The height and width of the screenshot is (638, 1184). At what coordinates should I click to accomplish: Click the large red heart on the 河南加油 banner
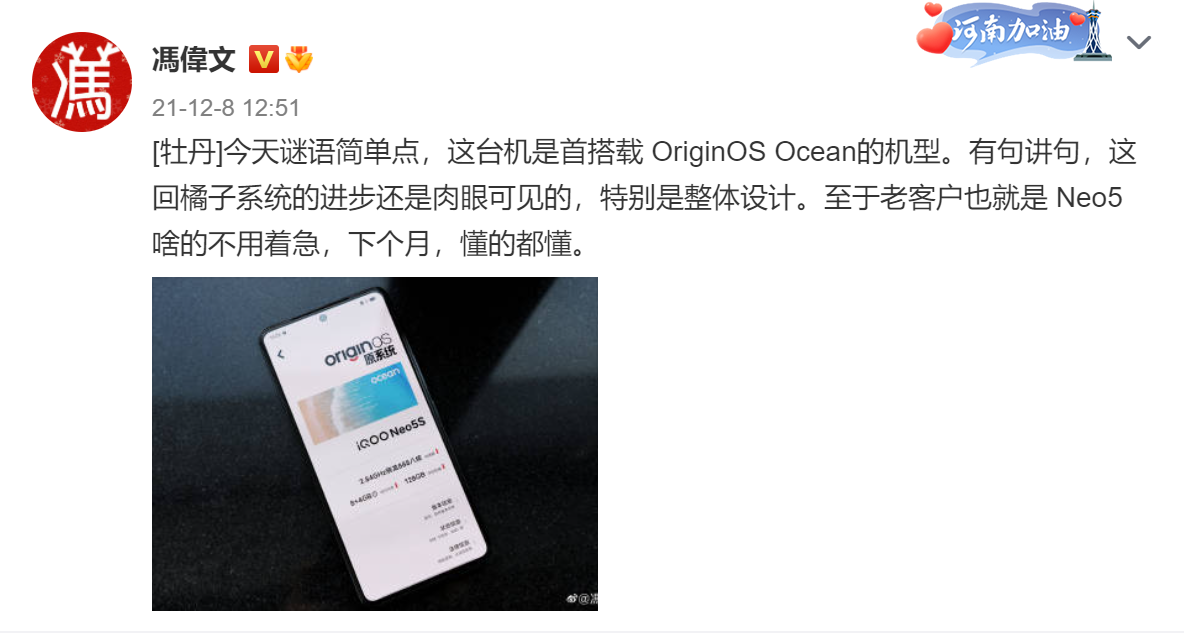pyautogui.click(x=935, y=37)
